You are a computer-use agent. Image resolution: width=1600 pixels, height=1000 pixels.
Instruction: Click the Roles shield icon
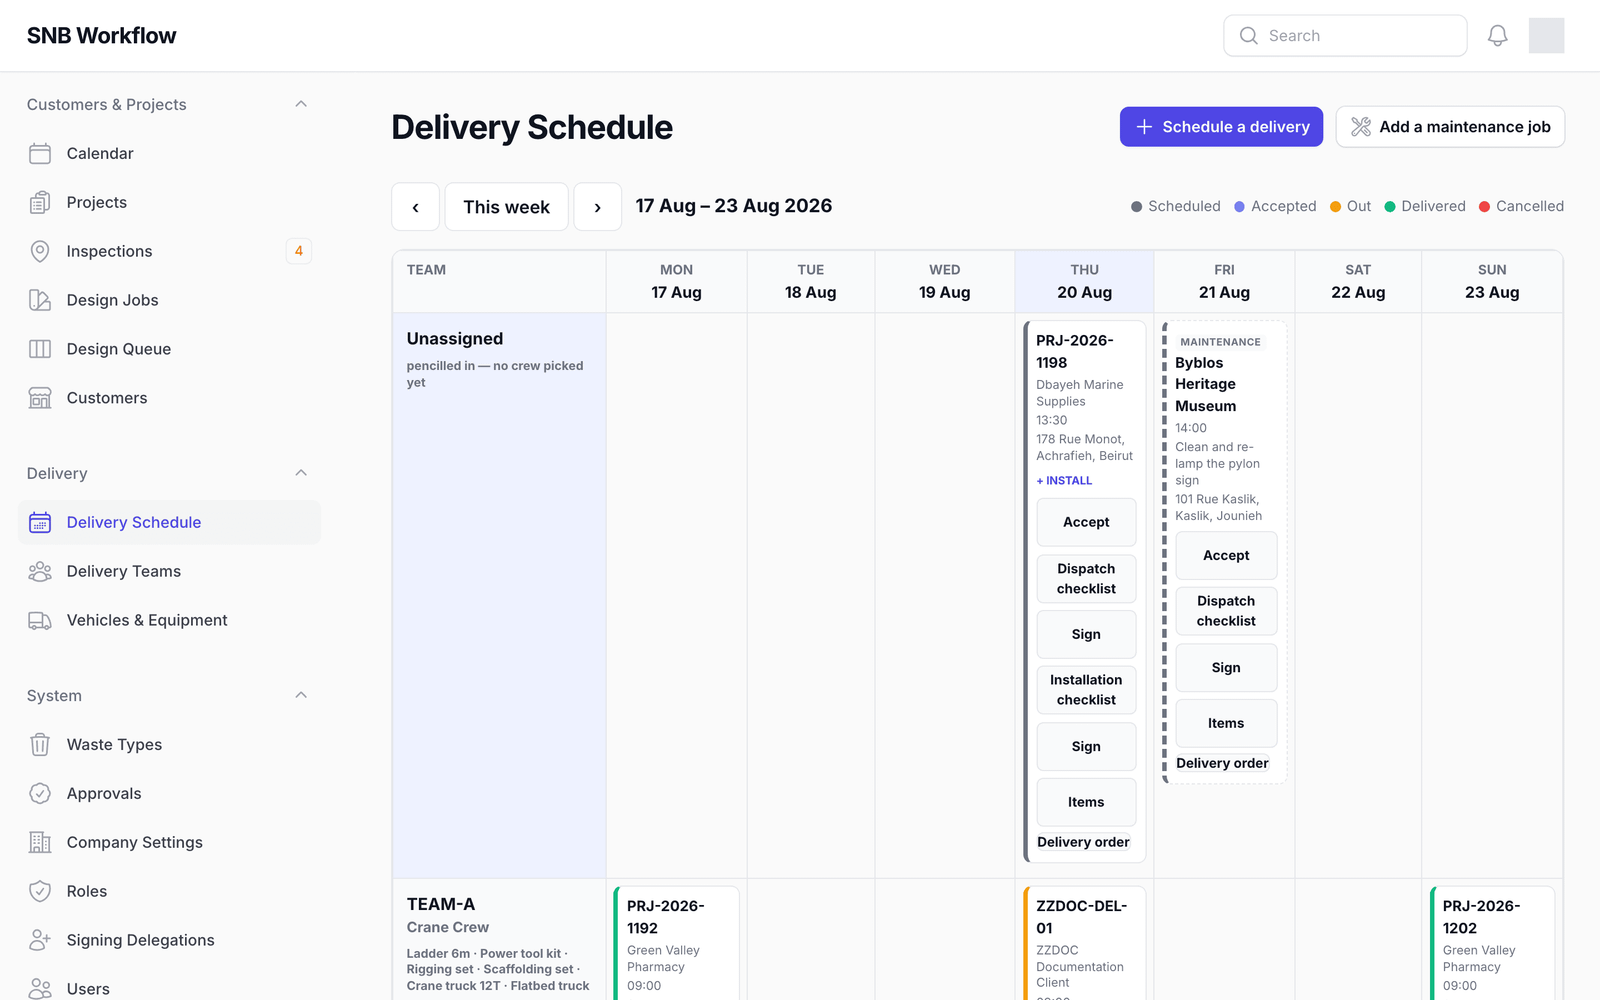40,891
